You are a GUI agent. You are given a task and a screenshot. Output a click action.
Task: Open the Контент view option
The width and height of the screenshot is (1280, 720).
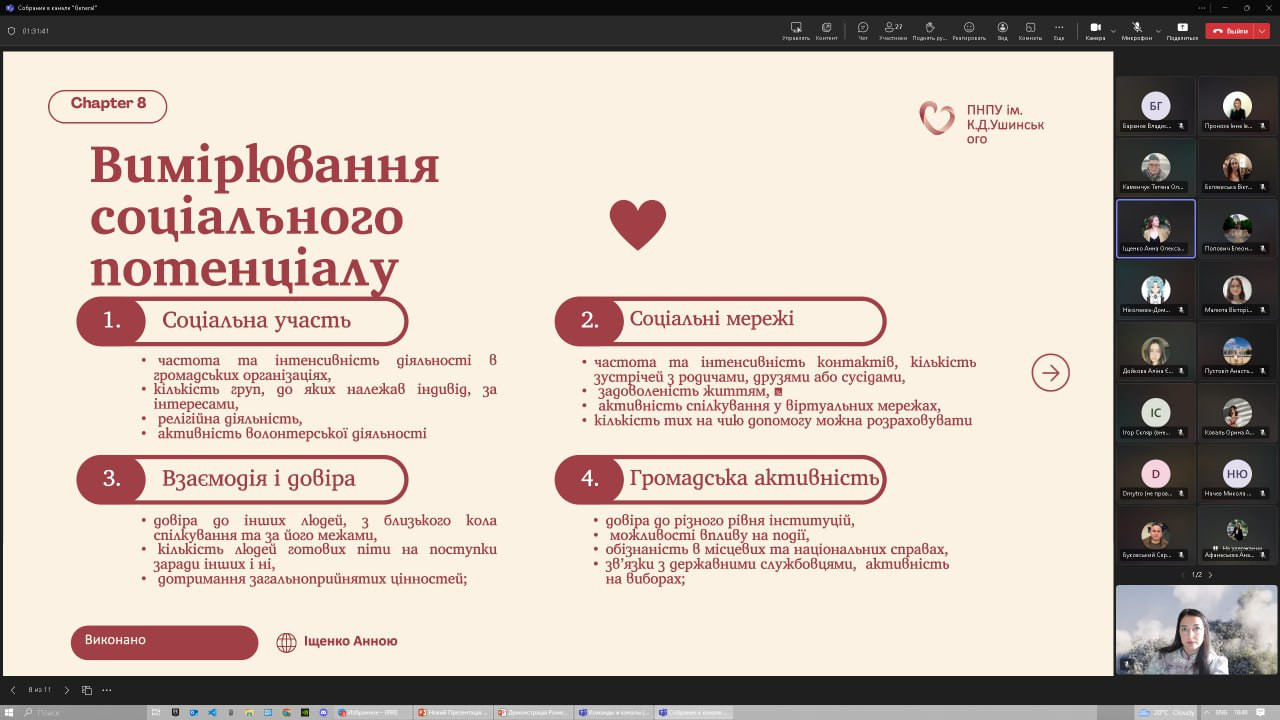[x=827, y=31]
